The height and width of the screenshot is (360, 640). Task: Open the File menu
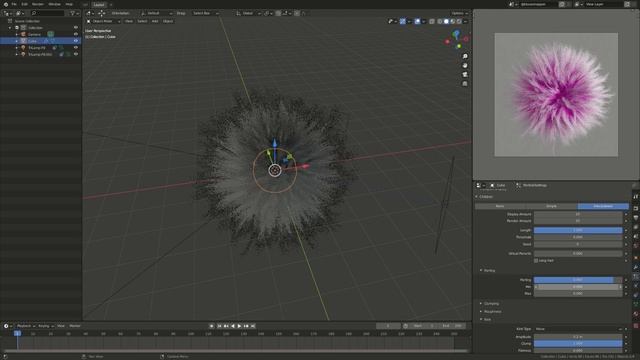point(14,4)
